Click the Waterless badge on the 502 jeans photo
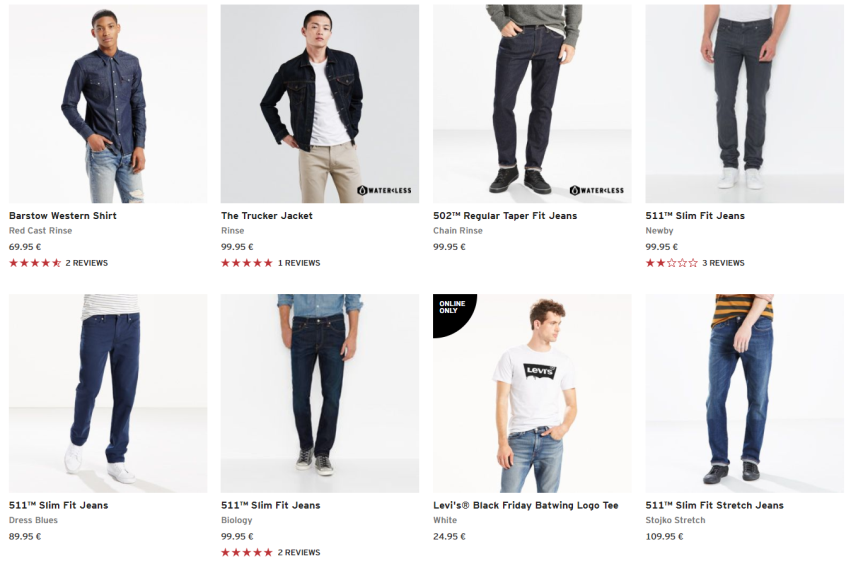The height and width of the screenshot is (566, 850). pos(596,190)
